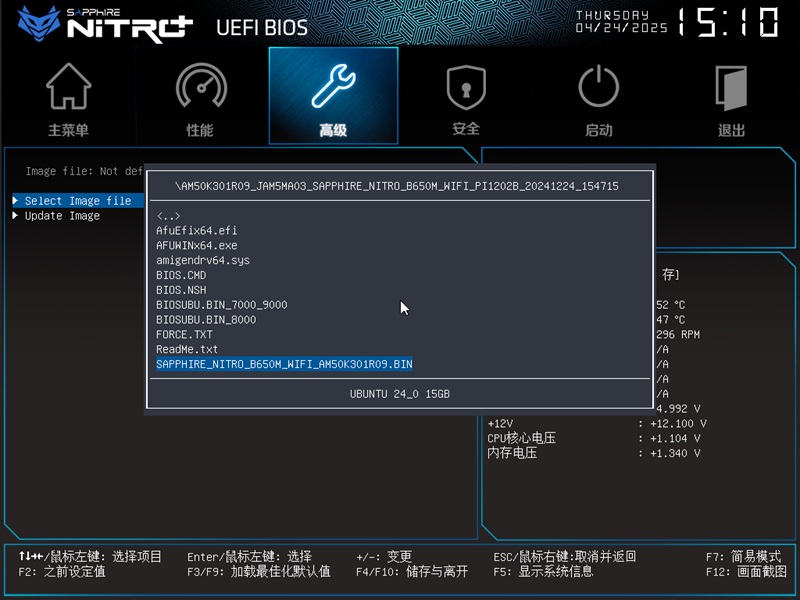Screen dimensions: 800x600
Task: Expand the Select Image file entry
Action: 77,201
